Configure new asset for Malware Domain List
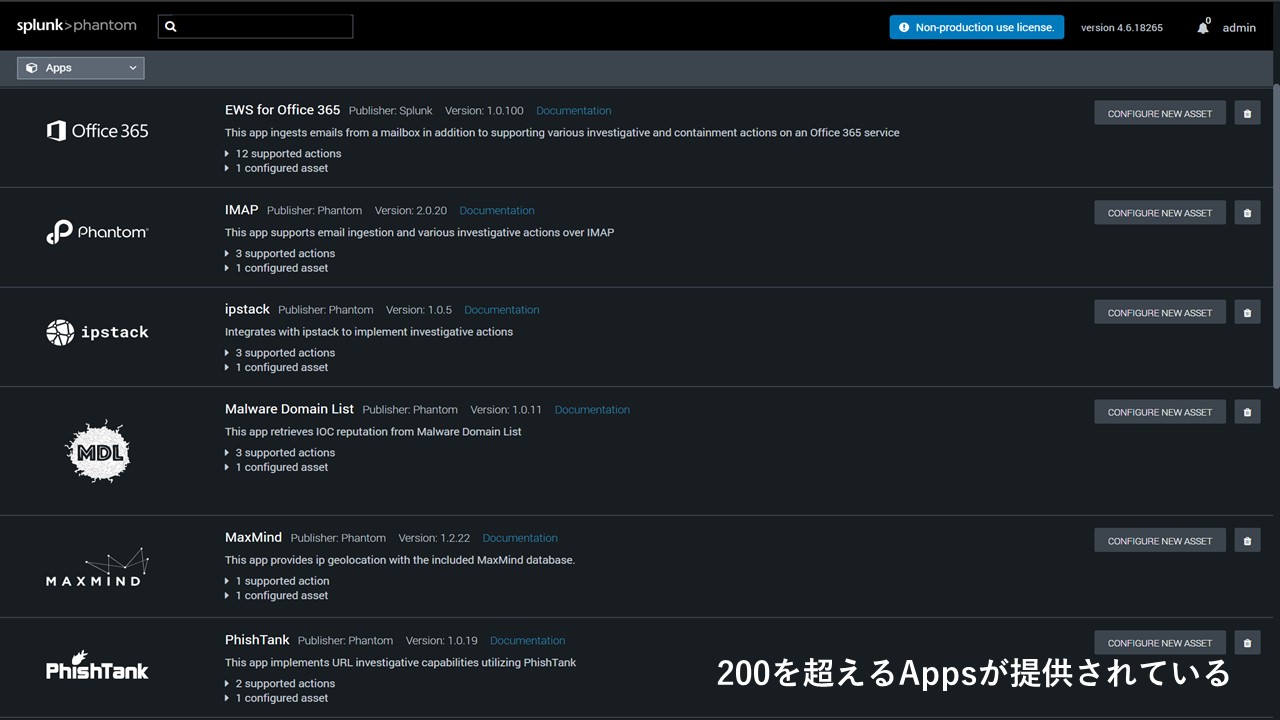The width and height of the screenshot is (1280, 720). click(1160, 411)
